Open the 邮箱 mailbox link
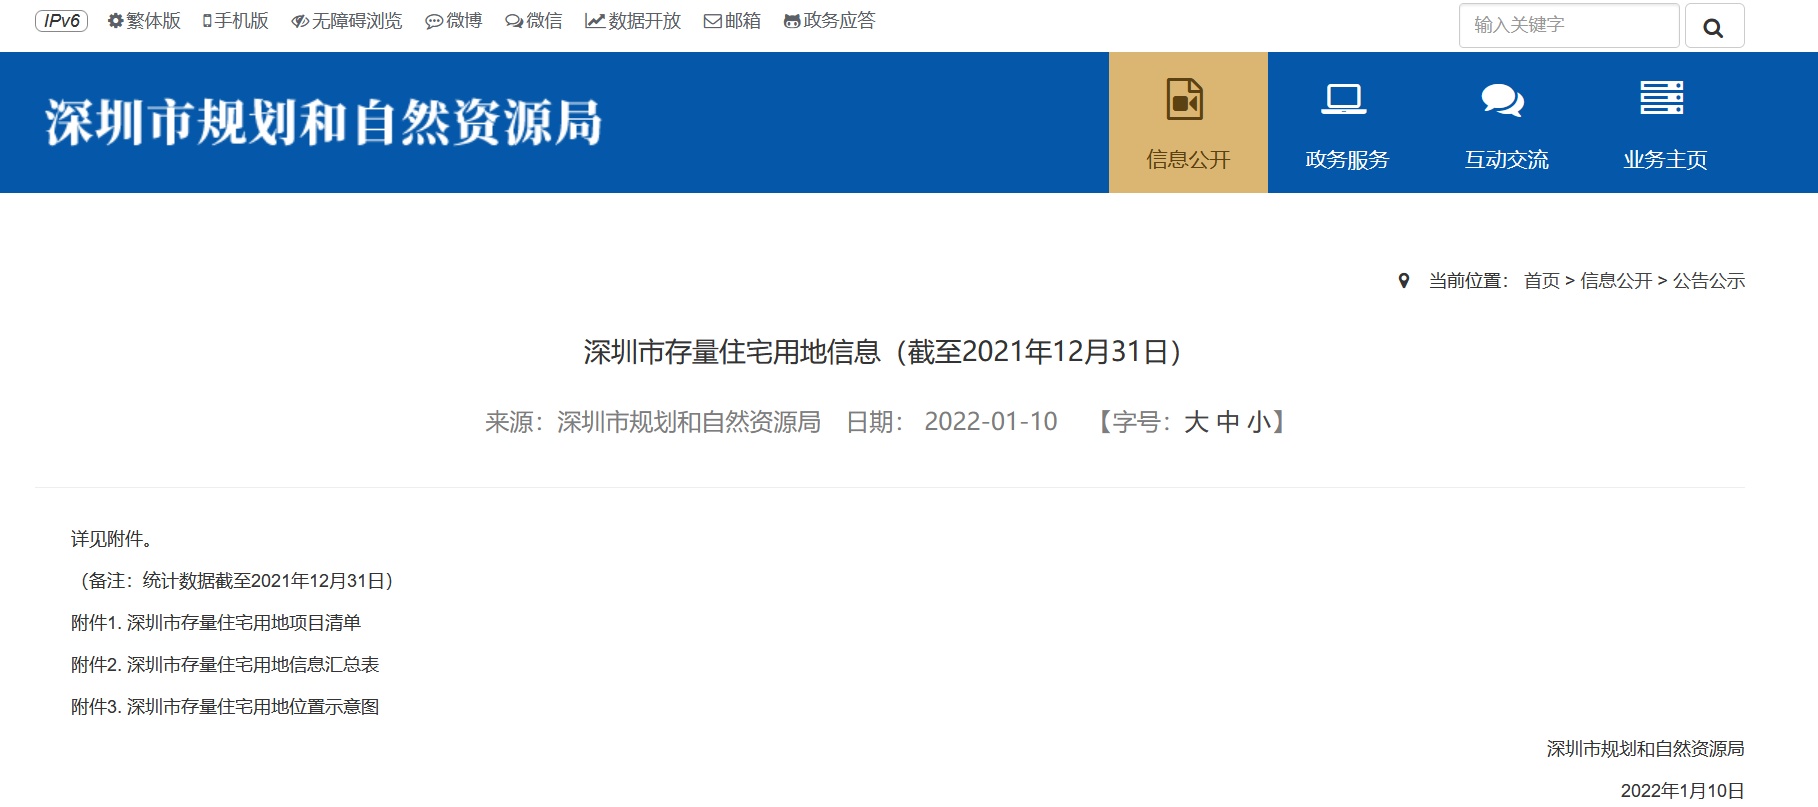 pyautogui.click(x=732, y=21)
